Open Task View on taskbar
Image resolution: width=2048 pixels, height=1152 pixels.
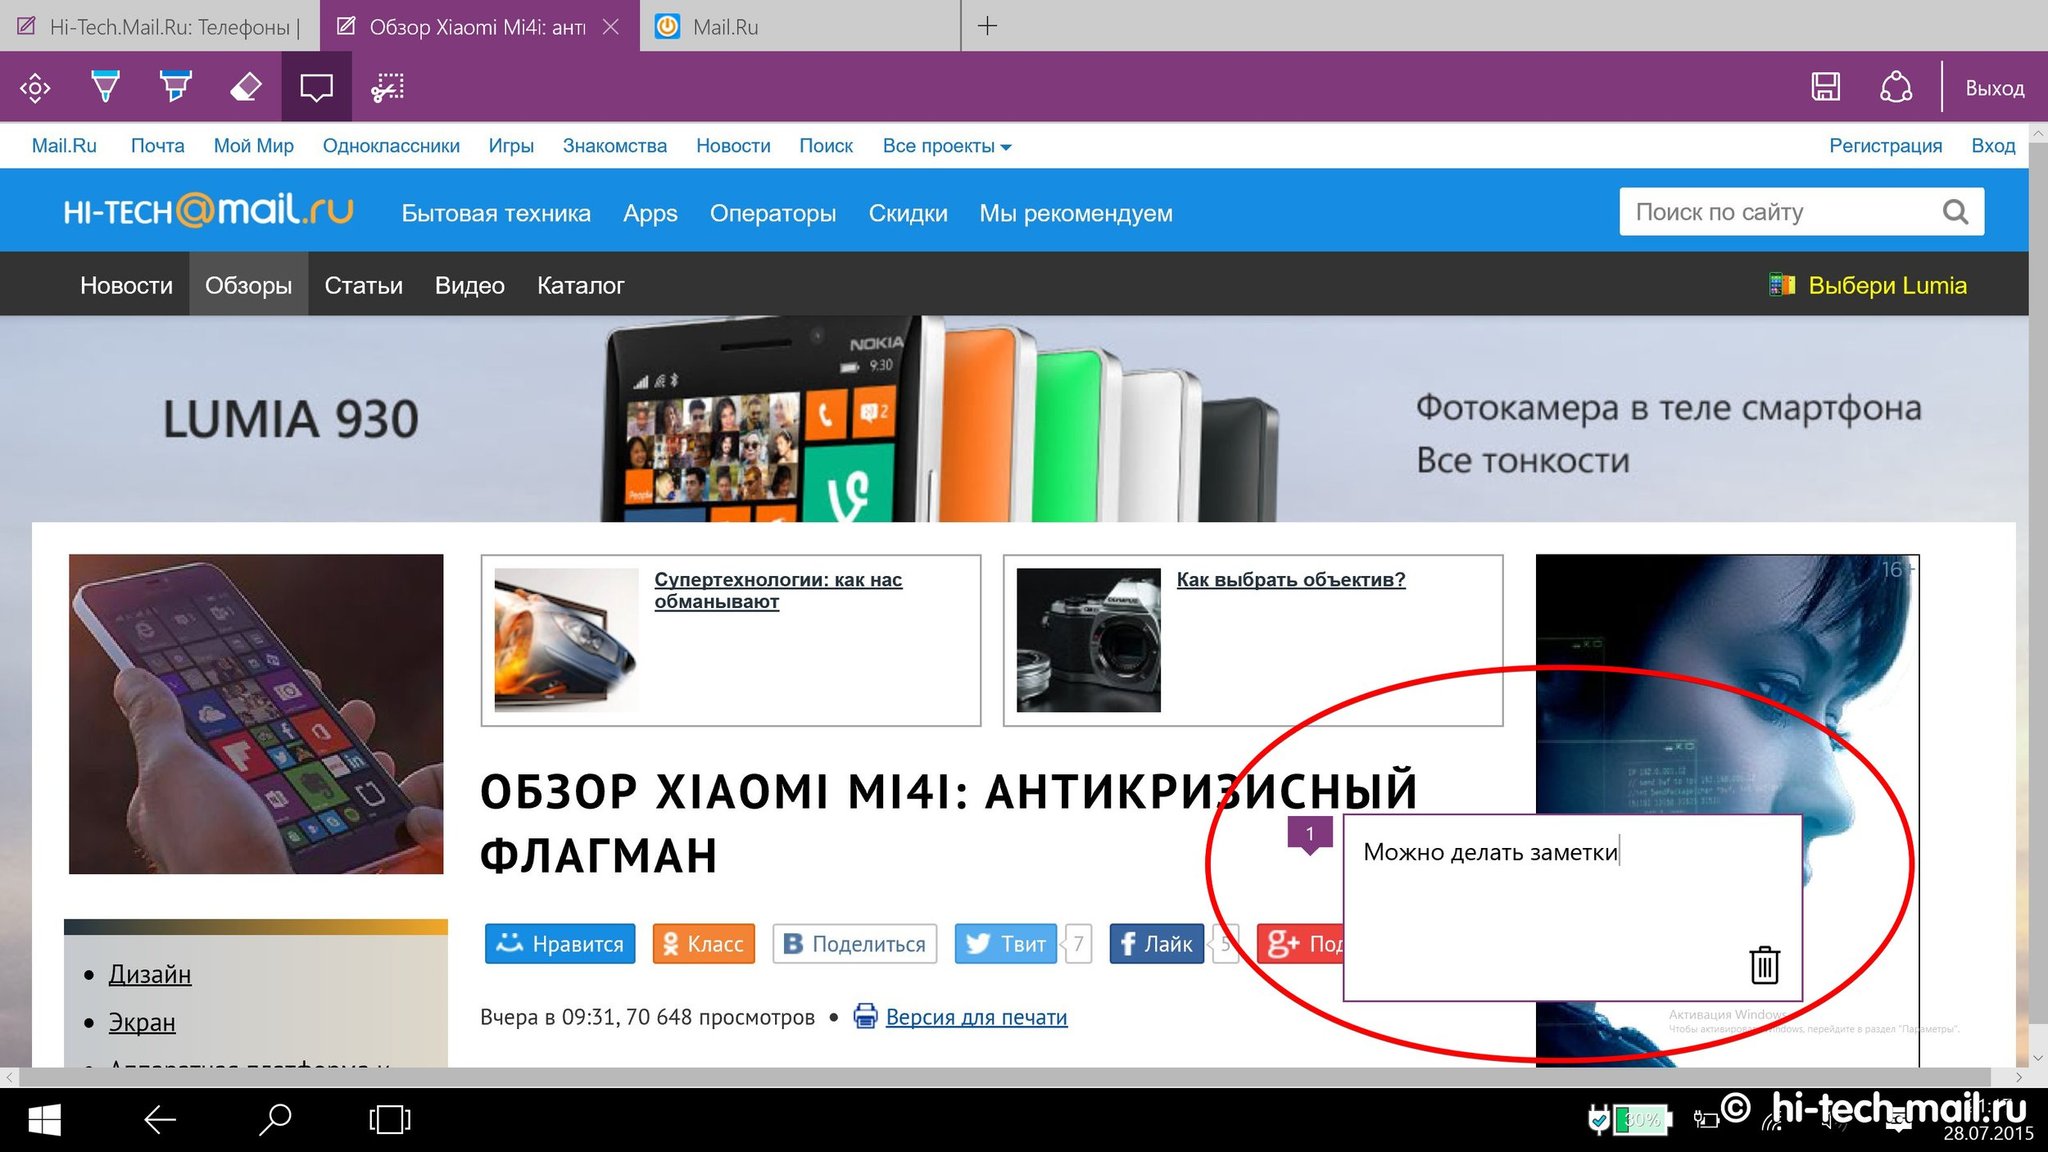point(390,1120)
